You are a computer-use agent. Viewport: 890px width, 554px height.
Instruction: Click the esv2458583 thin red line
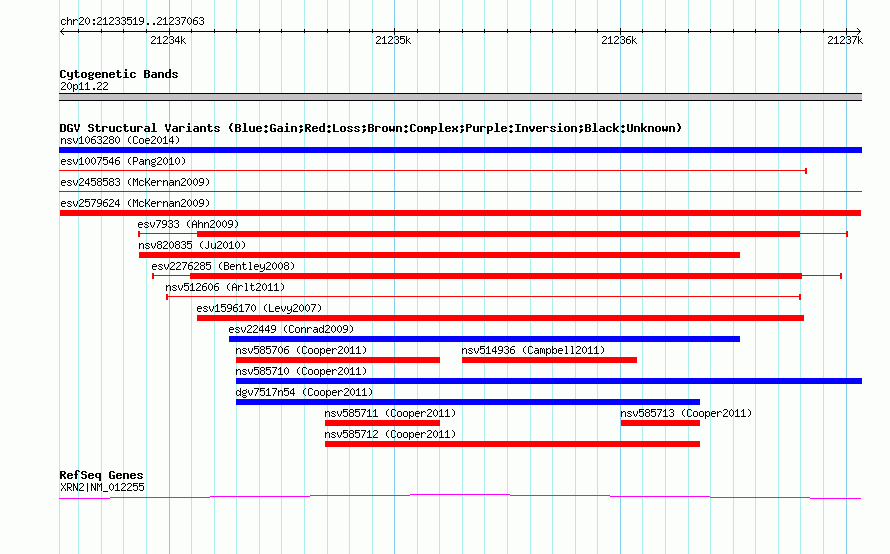[460, 192]
